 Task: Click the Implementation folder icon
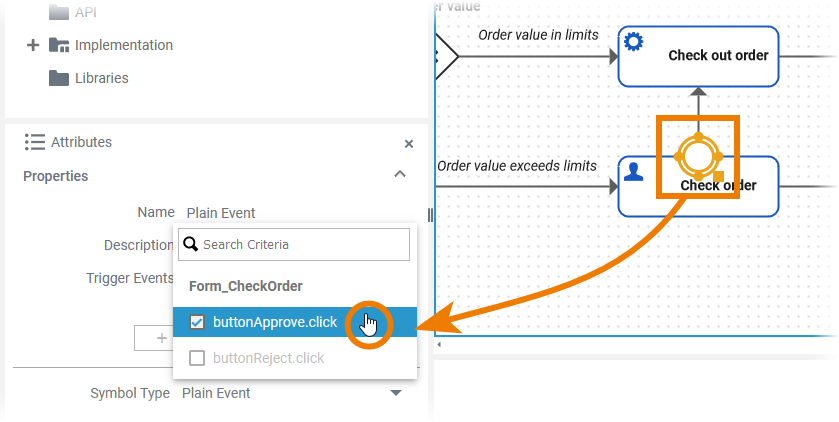pyautogui.click(x=59, y=45)
